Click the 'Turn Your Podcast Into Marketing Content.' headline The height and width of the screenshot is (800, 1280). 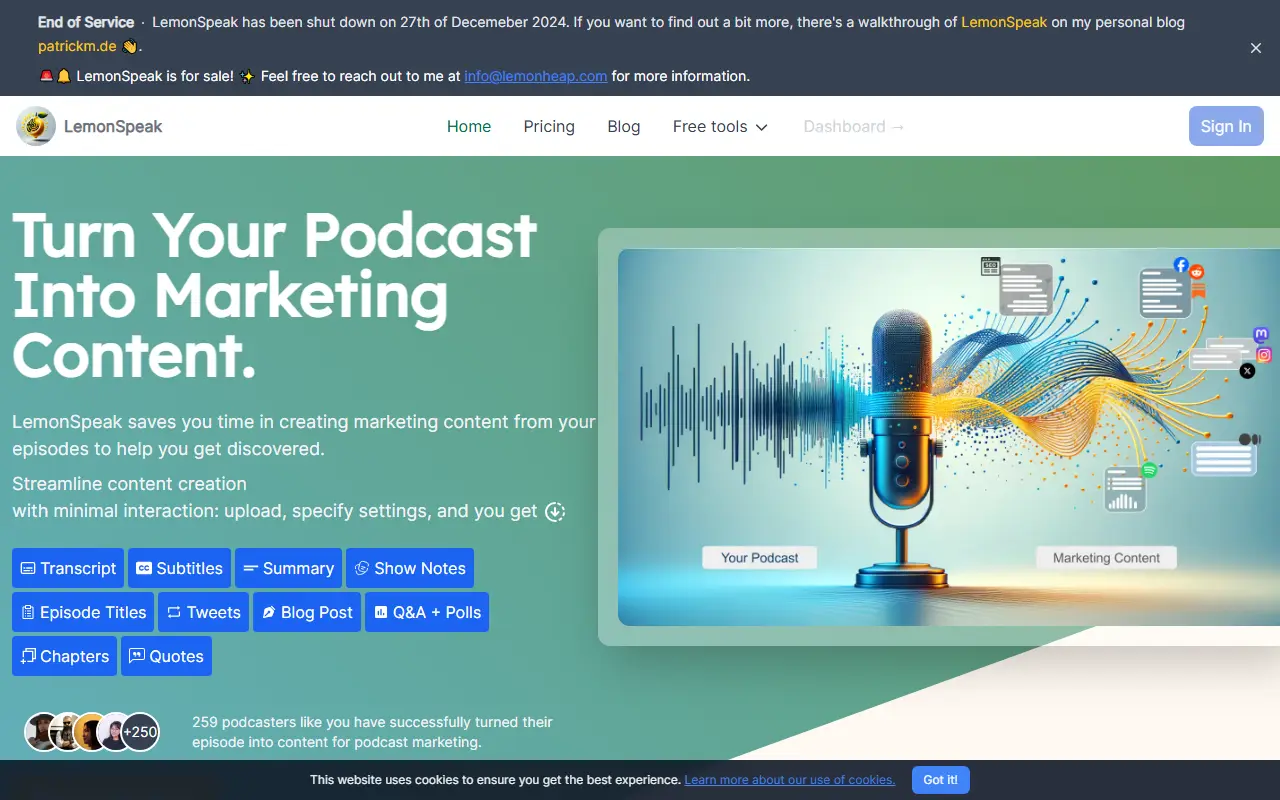pos(275,295)
